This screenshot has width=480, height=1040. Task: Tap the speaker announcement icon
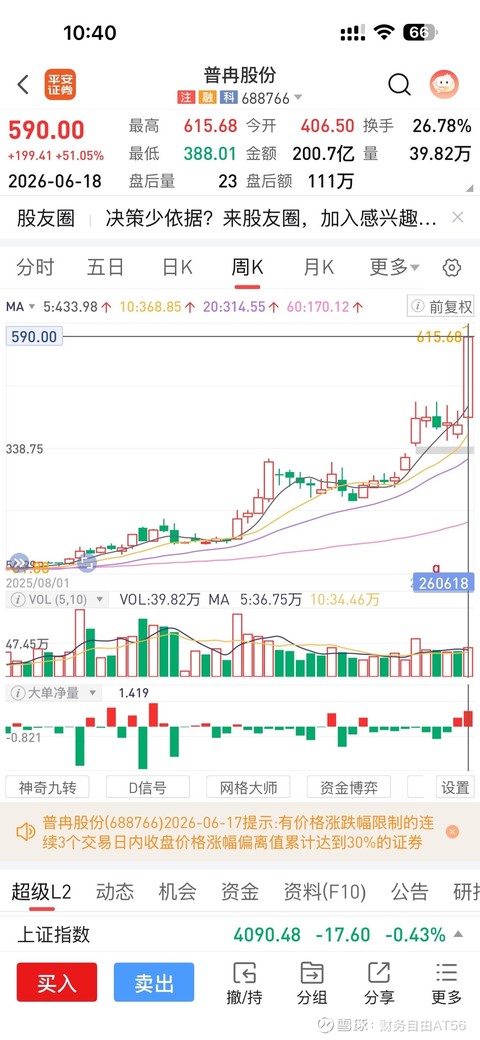click(26, 832)
